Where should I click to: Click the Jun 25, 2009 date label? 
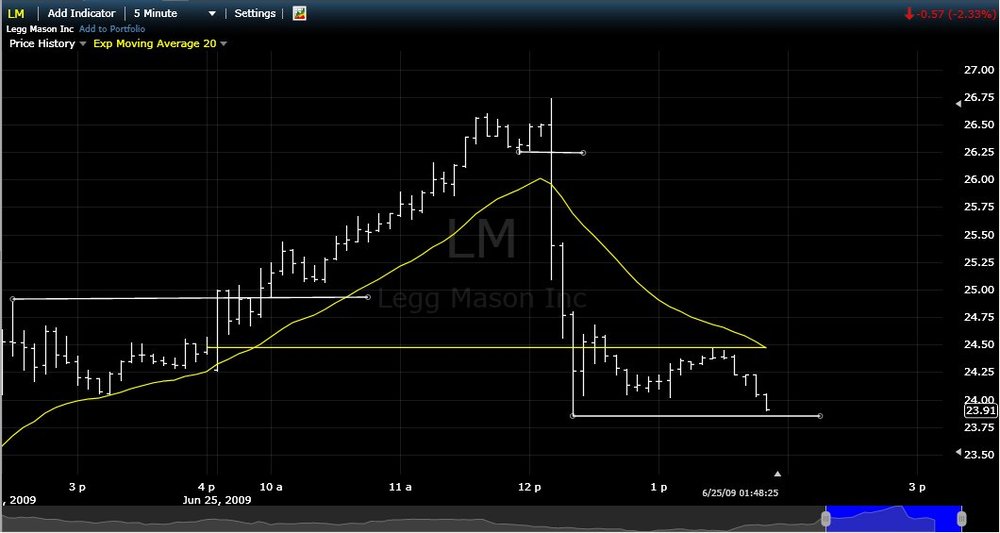pos(217,500)
